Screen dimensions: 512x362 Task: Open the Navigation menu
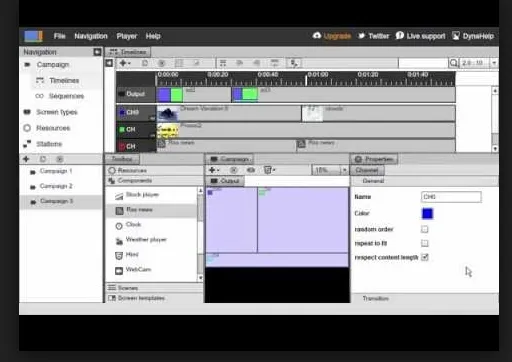(91, 36)
